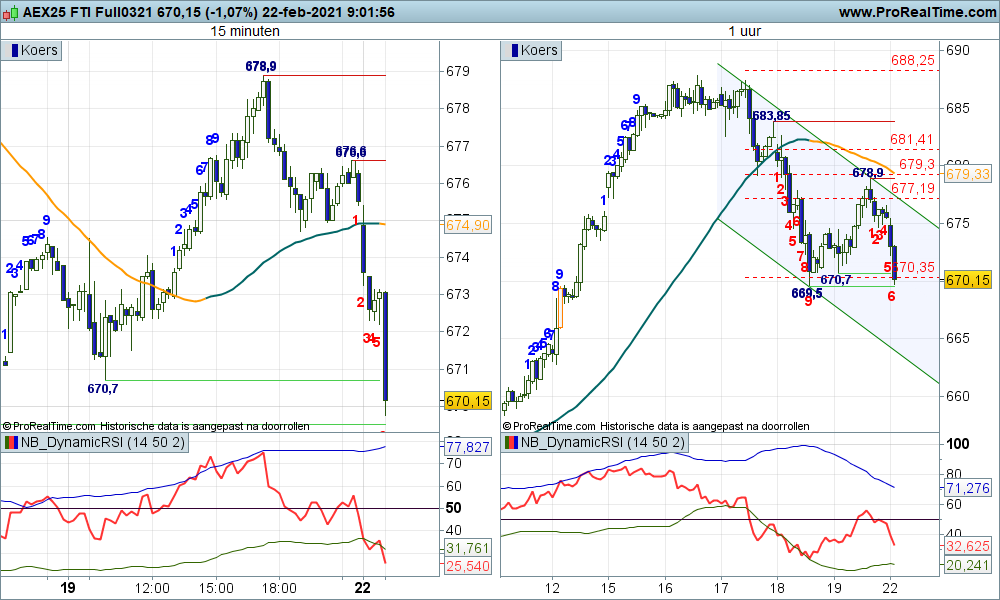Click the orange 679,33 tag on the hourly chart
This screenshot has height=600, width=1000.
[968, 174]
